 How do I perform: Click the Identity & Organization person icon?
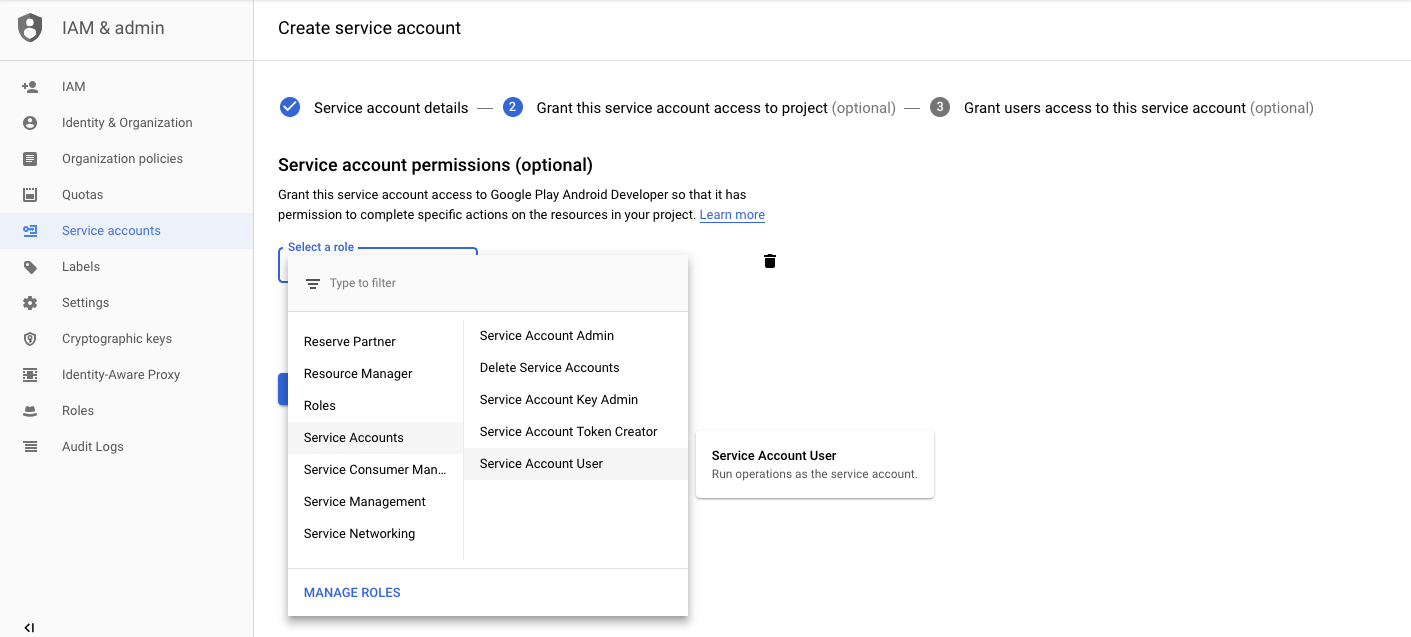(x=30, y=123)
